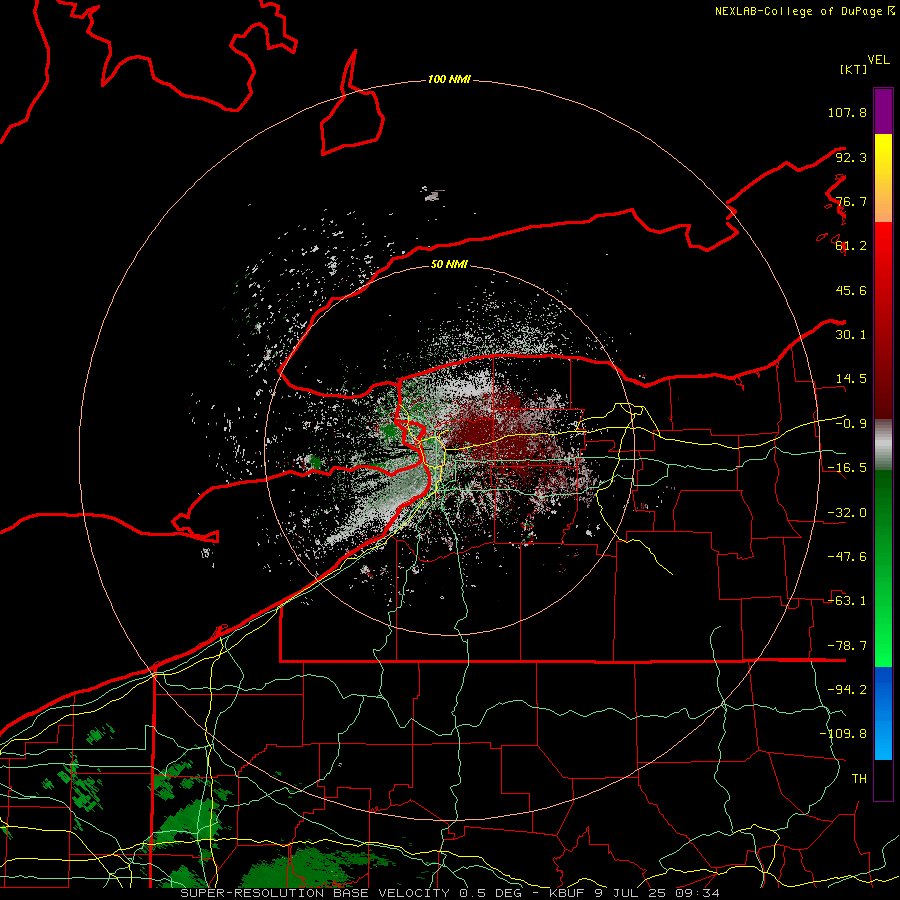900x900 pixels.
Task: Click the -0.9 velocity scale value
Action: [x=851, y=424]
